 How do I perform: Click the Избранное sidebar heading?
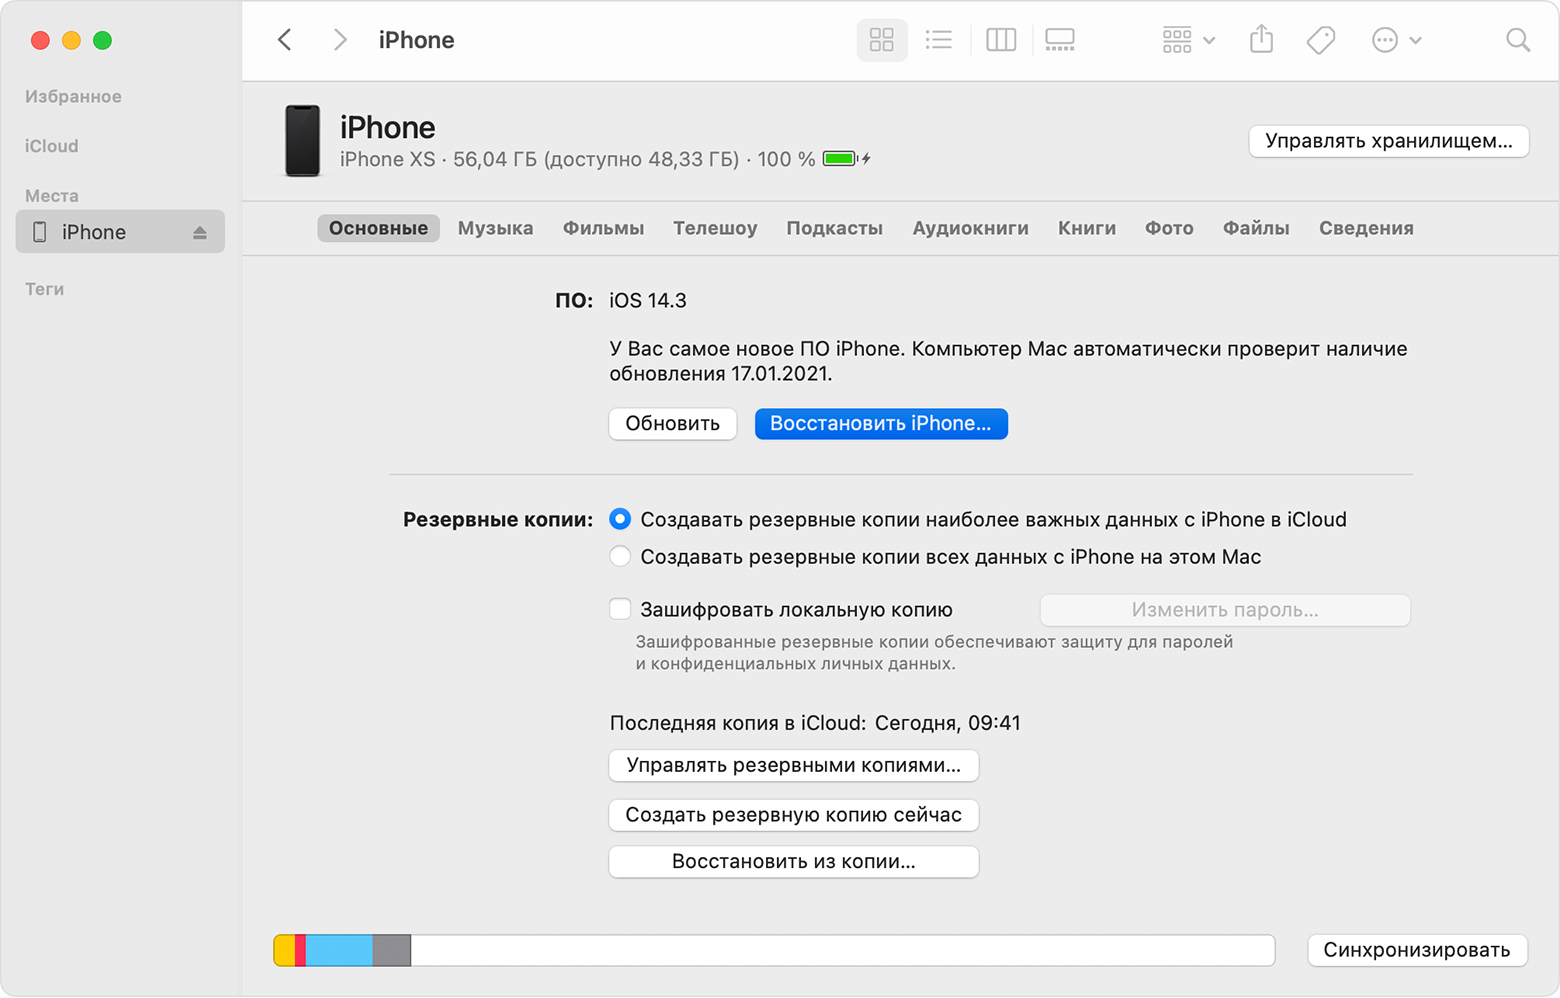73,97
